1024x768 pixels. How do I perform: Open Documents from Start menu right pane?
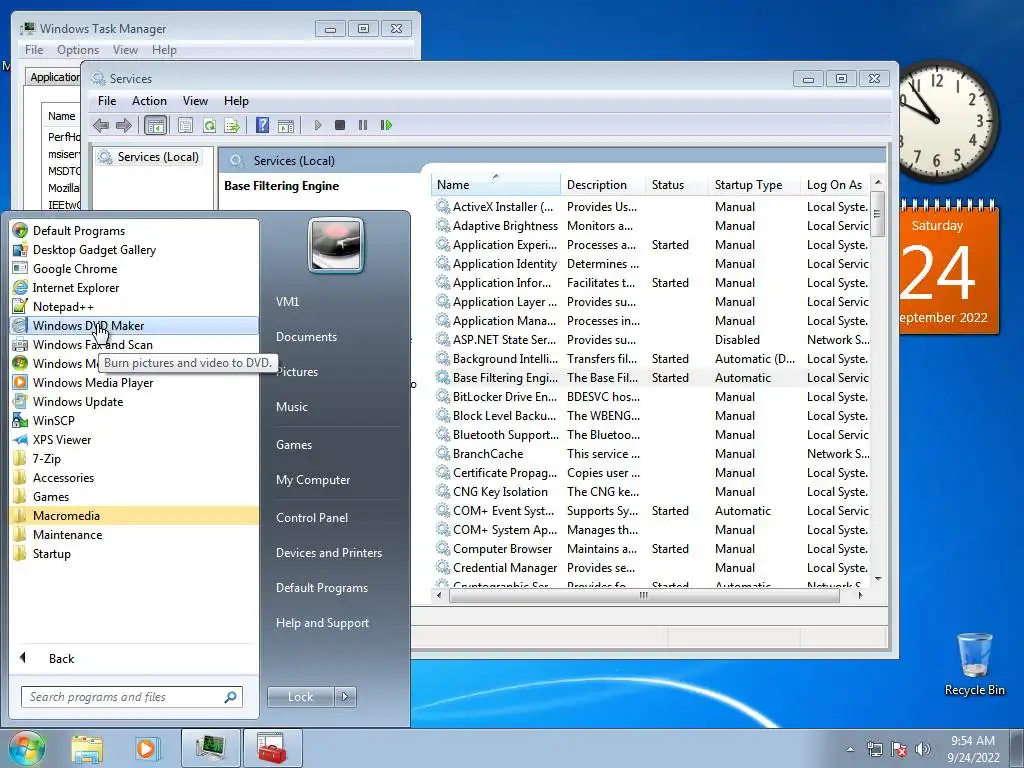306,337
